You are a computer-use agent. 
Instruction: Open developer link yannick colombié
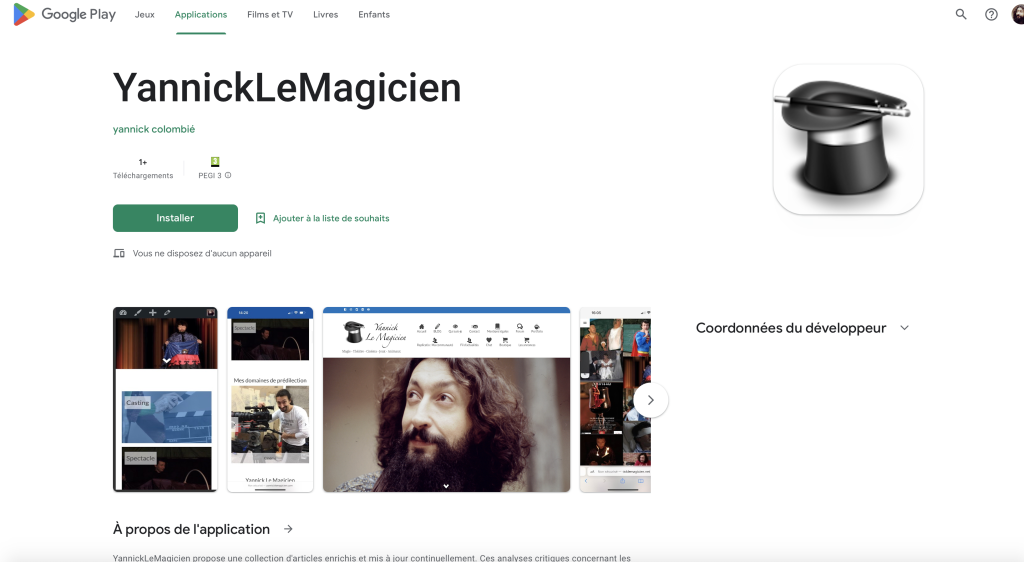[x=153, y=129]
